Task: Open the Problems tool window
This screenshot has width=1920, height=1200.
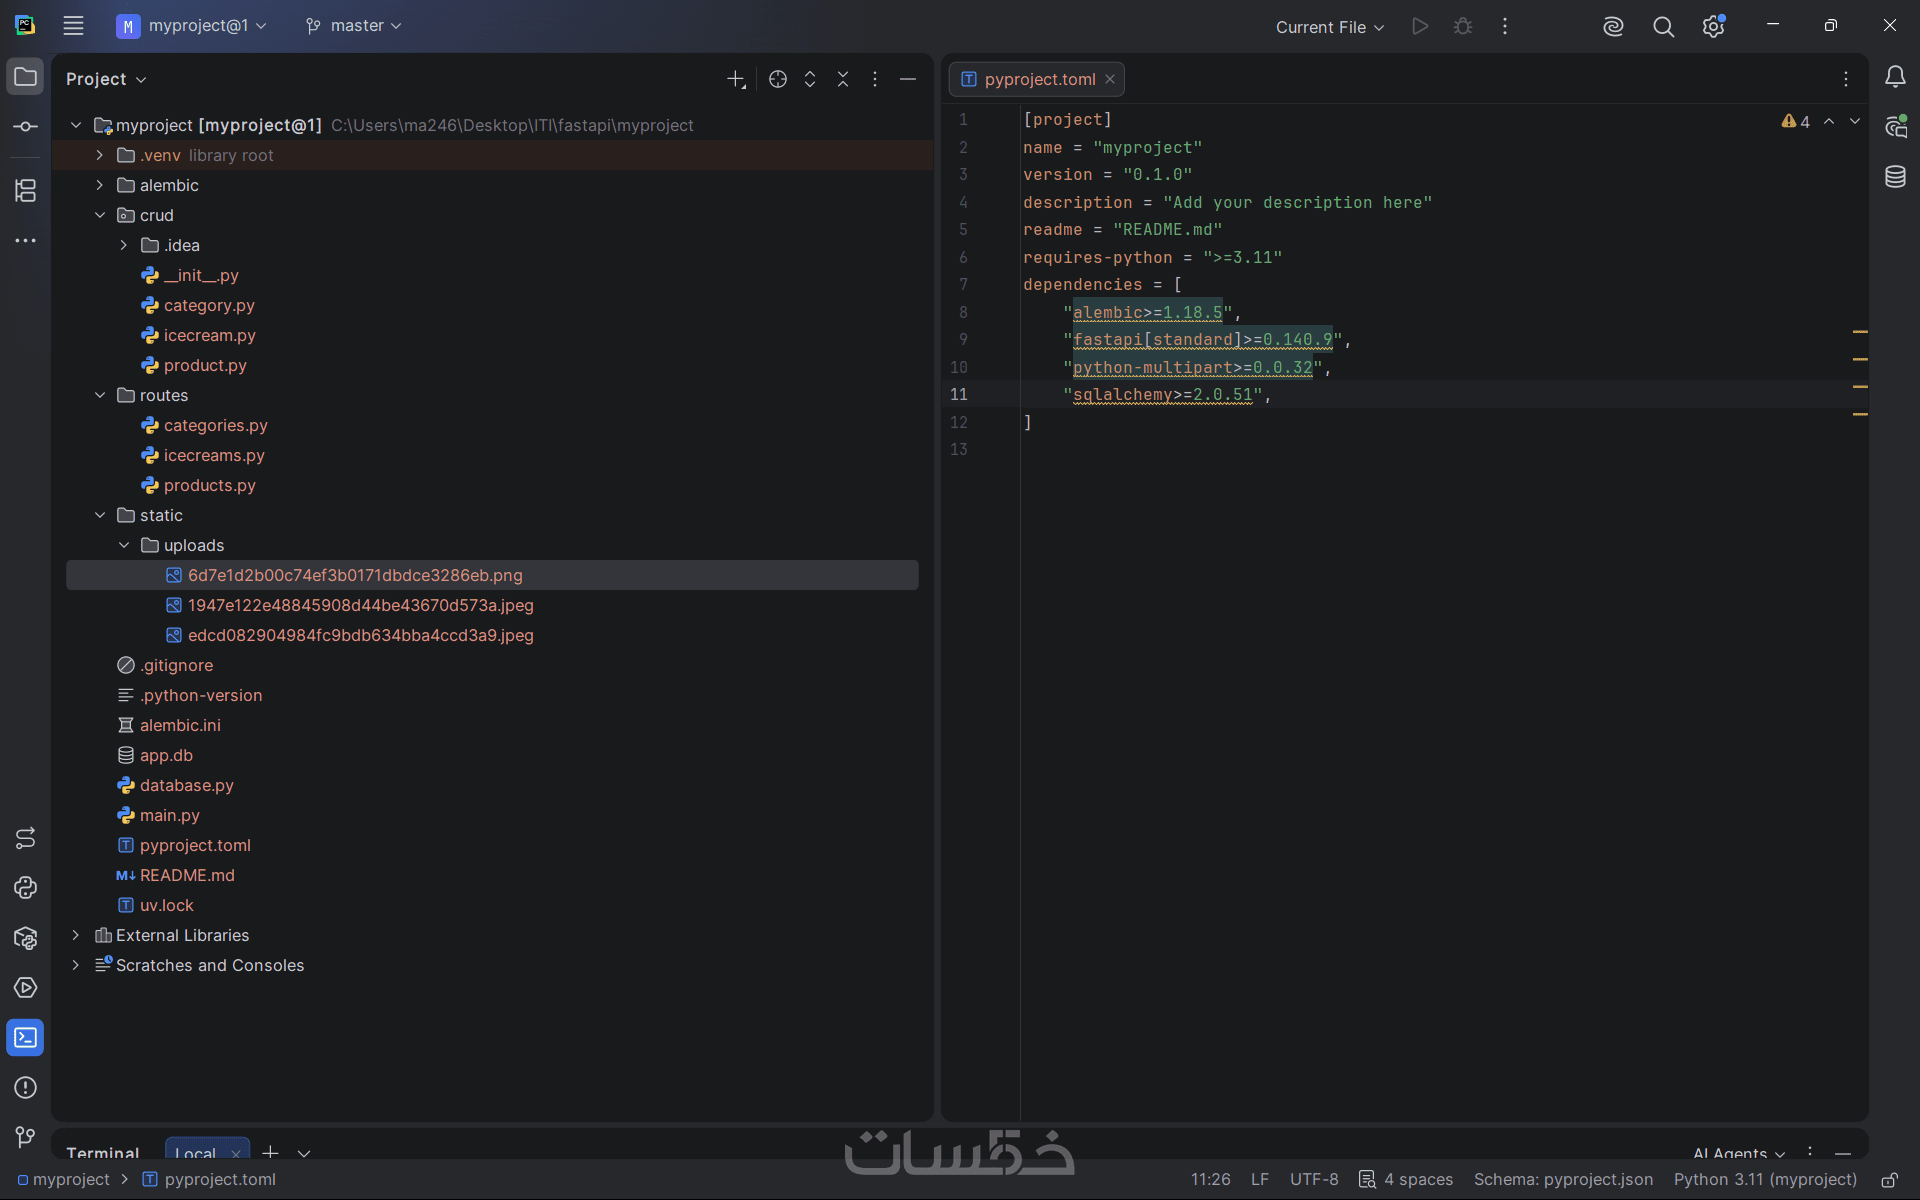Action: click(25, 1088)
